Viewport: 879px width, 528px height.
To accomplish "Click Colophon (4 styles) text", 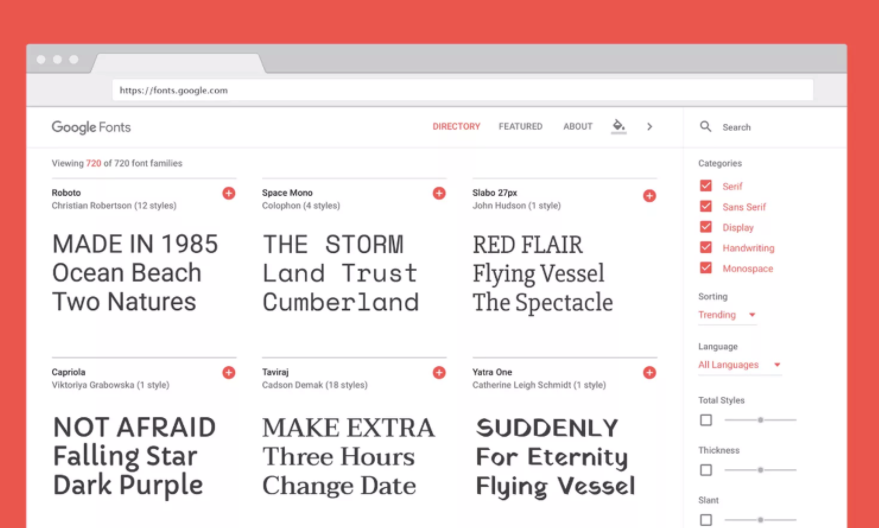I will [300, 206].
